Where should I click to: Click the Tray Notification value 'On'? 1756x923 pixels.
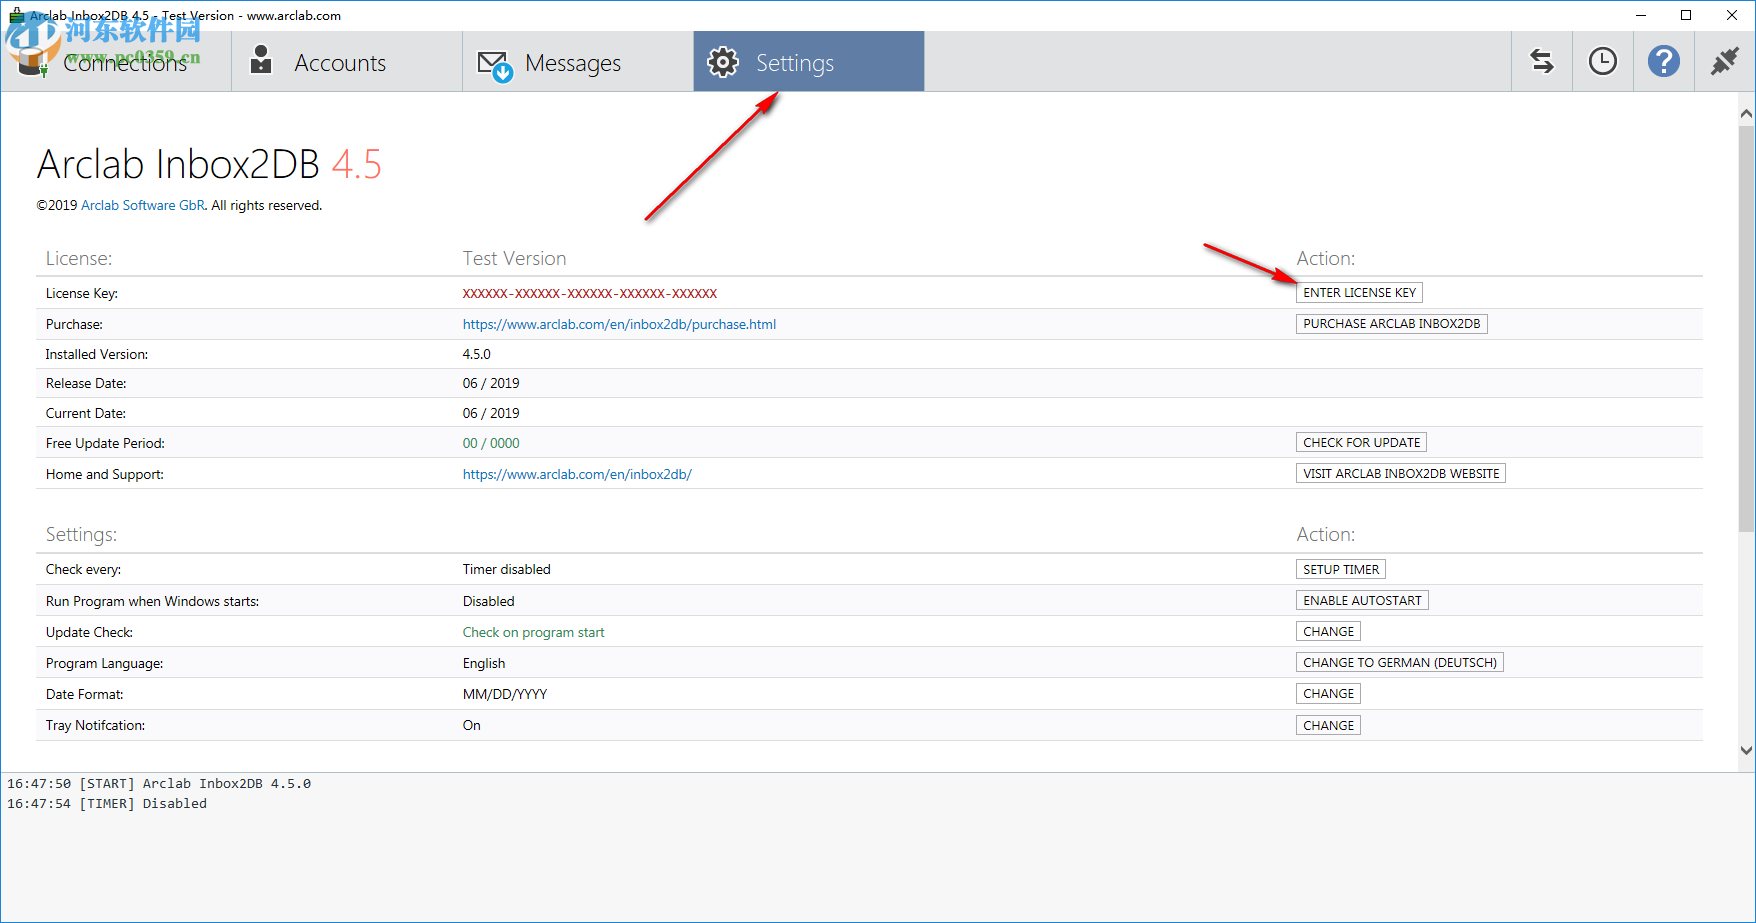tap(472, 725)
